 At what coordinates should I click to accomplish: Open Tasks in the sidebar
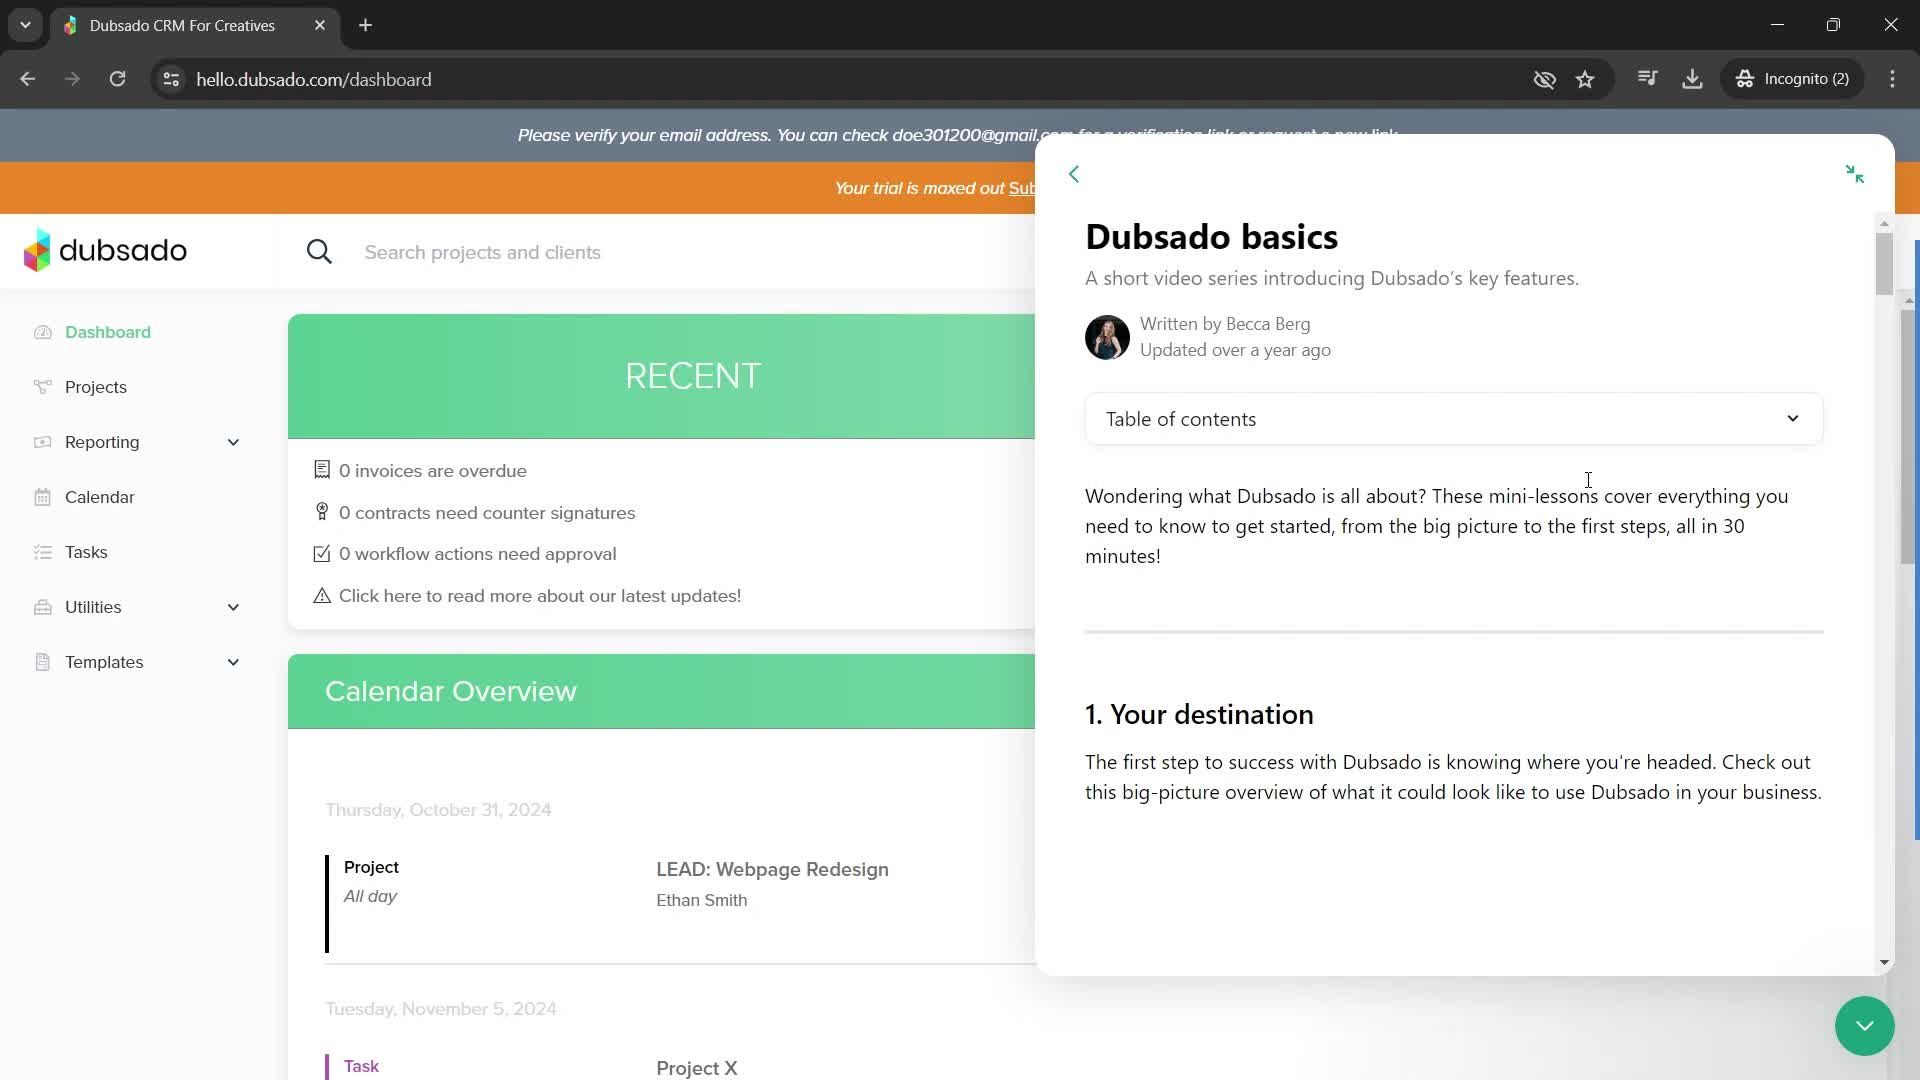(86, 552)
